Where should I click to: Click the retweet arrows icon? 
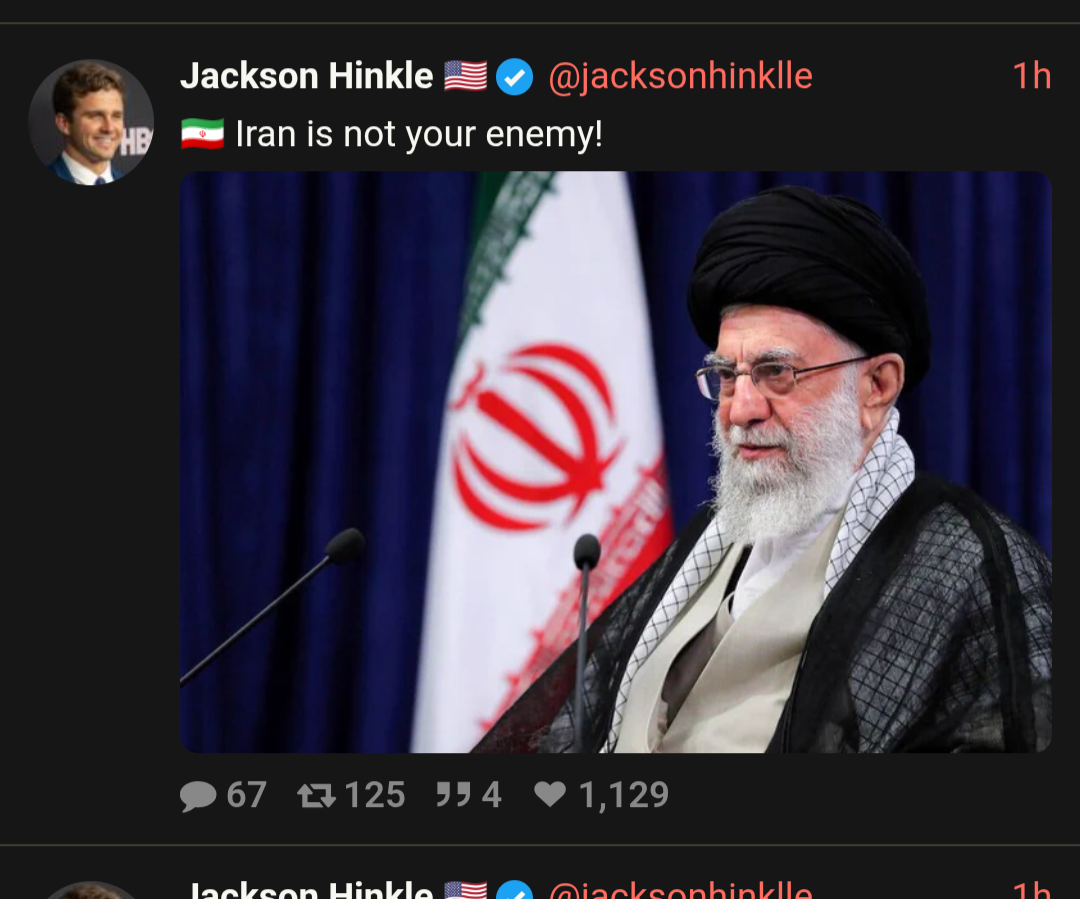tap(316, 796)
